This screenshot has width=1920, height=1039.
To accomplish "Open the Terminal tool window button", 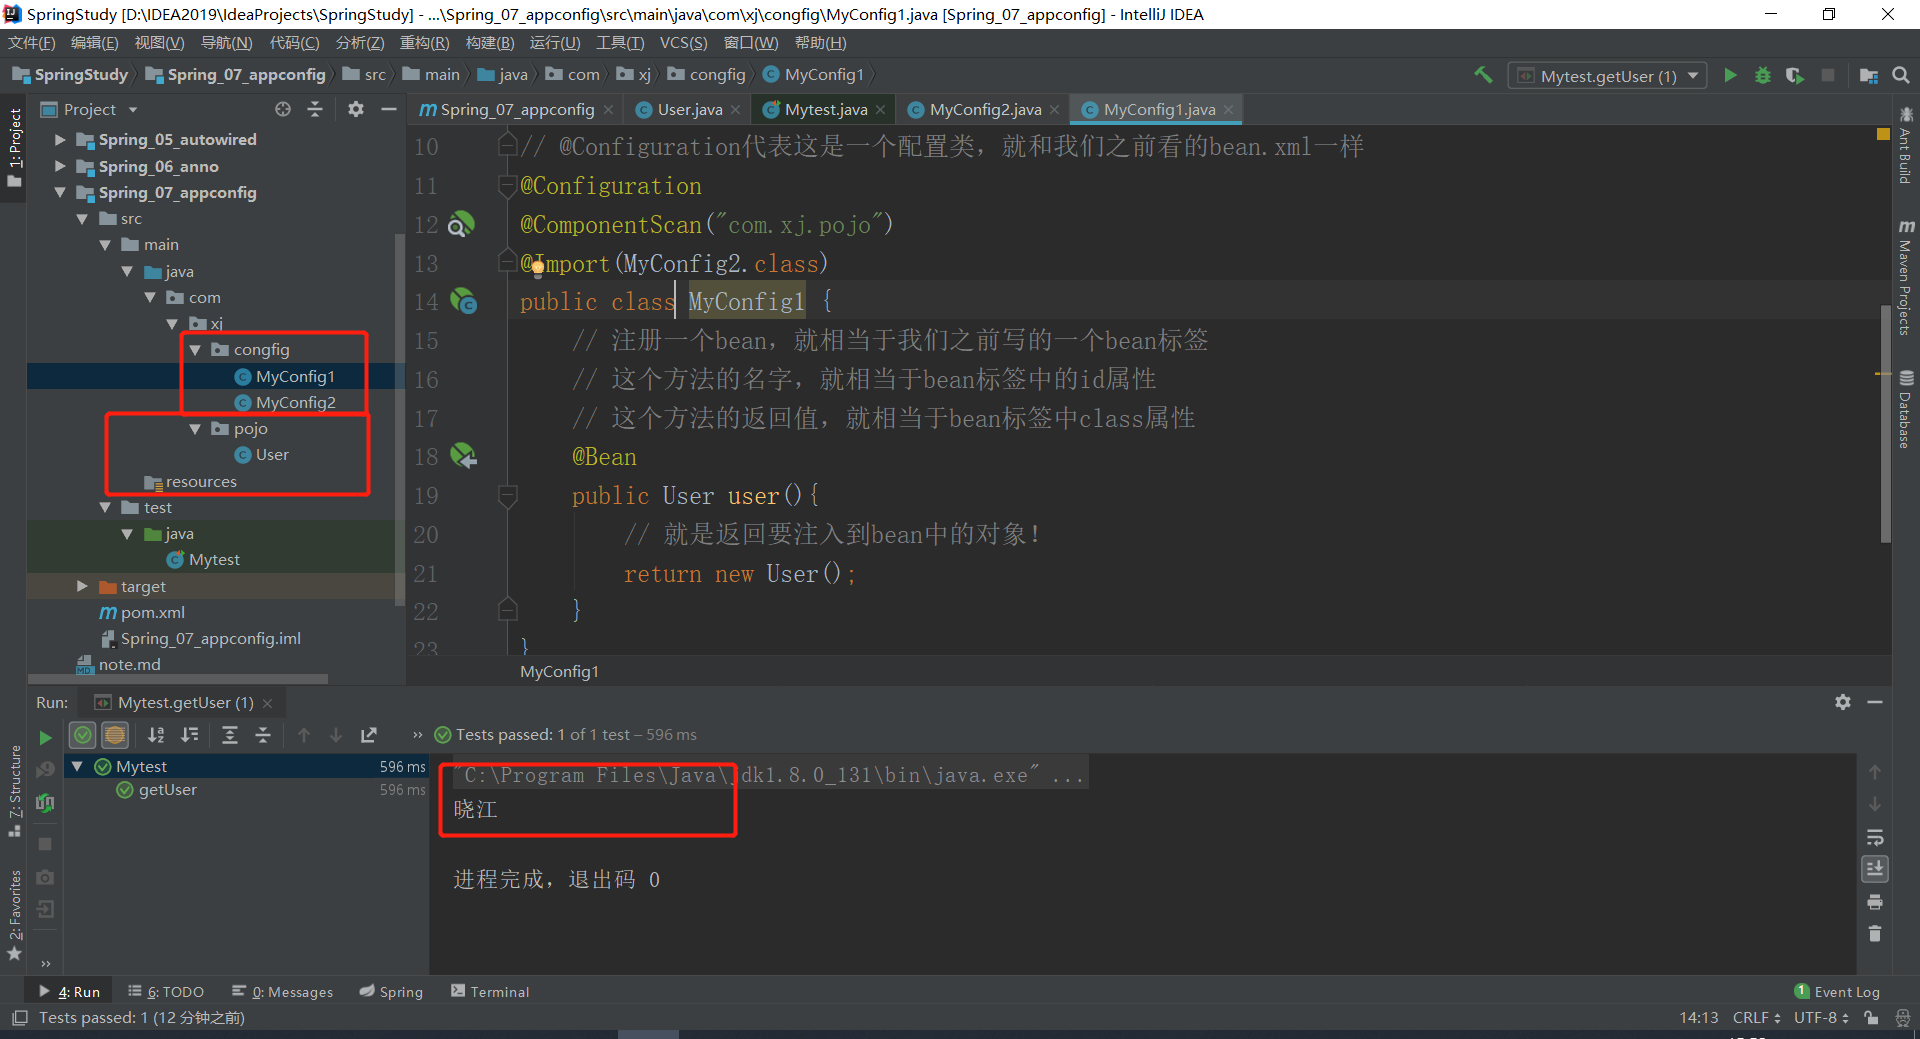I will (490, 992).
